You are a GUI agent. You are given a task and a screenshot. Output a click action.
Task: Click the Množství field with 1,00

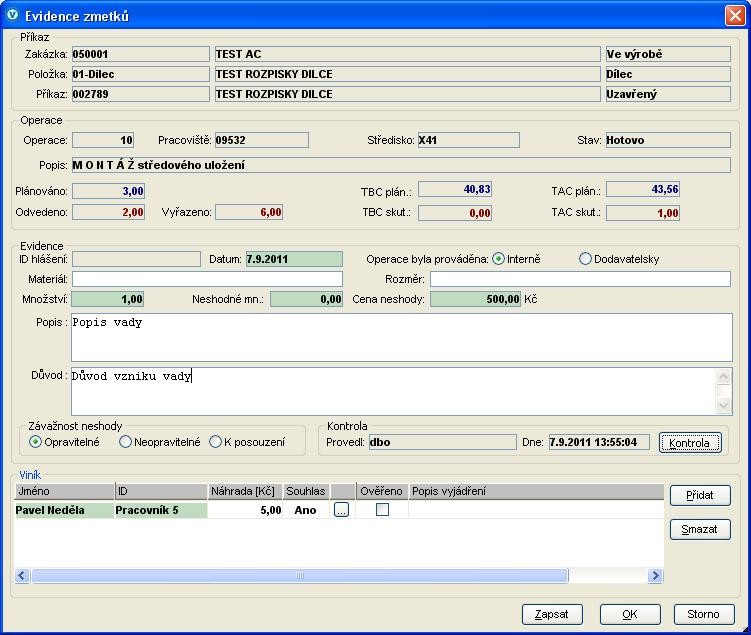[108, 299]
